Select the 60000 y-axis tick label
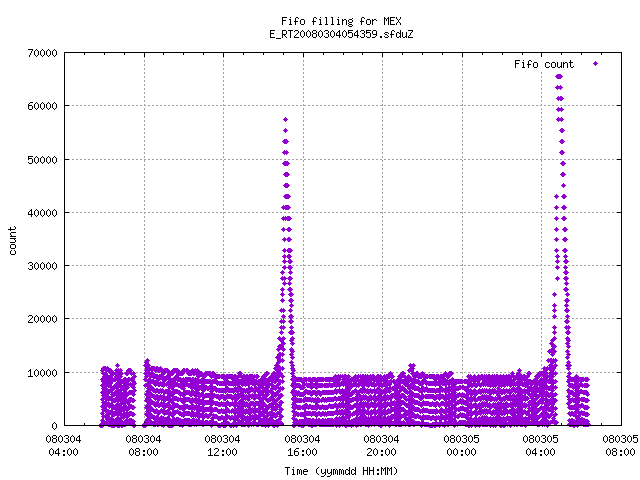 tap(42, 106)
